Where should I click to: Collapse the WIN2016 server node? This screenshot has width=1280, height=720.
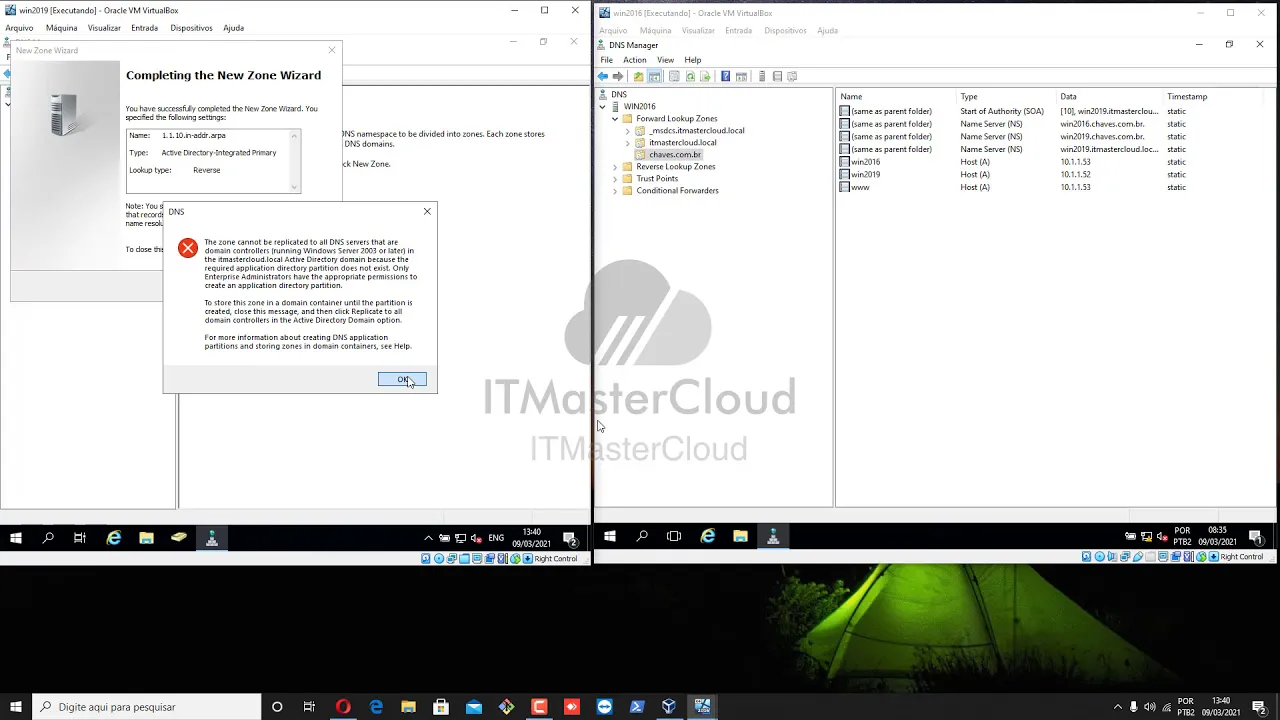point(603,106)
